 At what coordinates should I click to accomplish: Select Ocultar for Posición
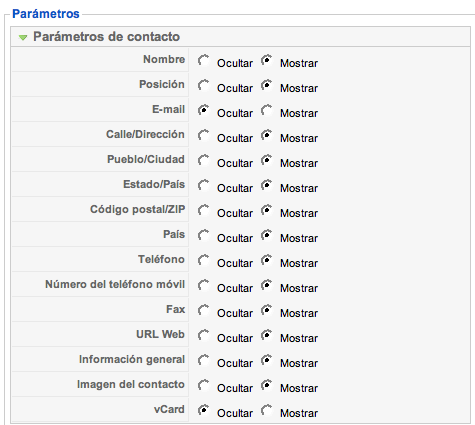click(203, 85)
